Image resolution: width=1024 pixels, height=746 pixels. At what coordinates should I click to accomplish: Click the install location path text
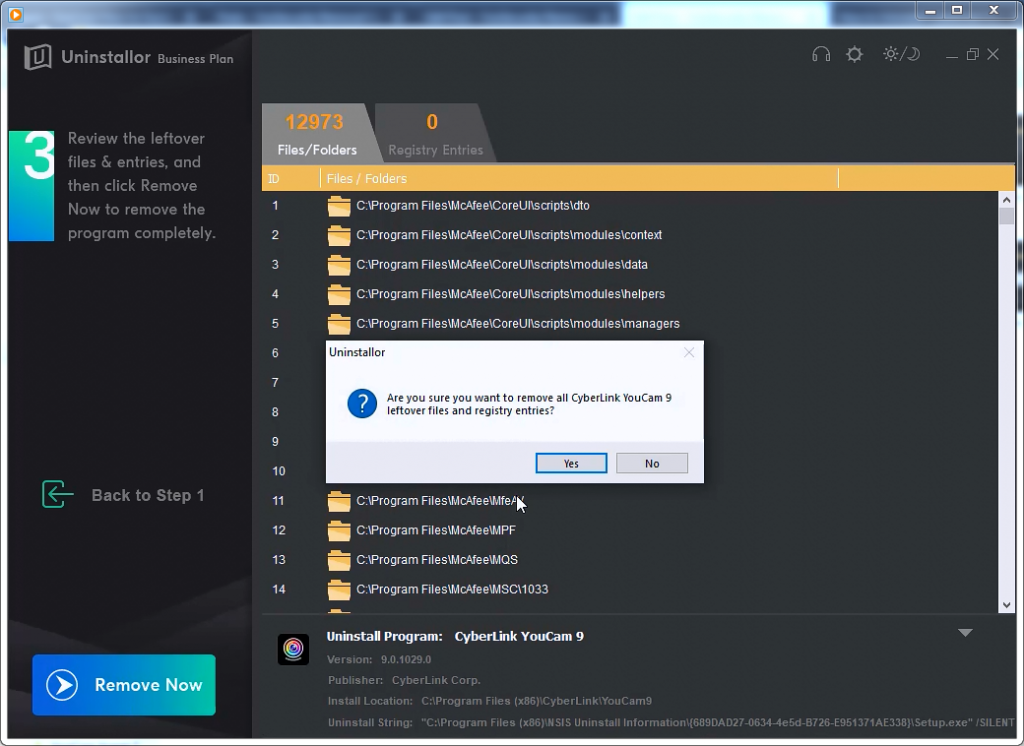tap(536, 701)
